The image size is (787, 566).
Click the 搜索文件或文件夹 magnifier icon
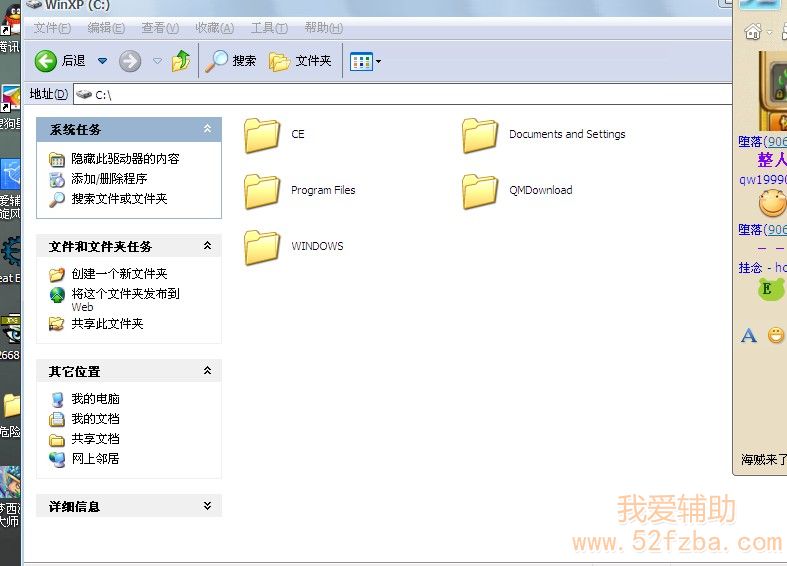tap(57, 199)
